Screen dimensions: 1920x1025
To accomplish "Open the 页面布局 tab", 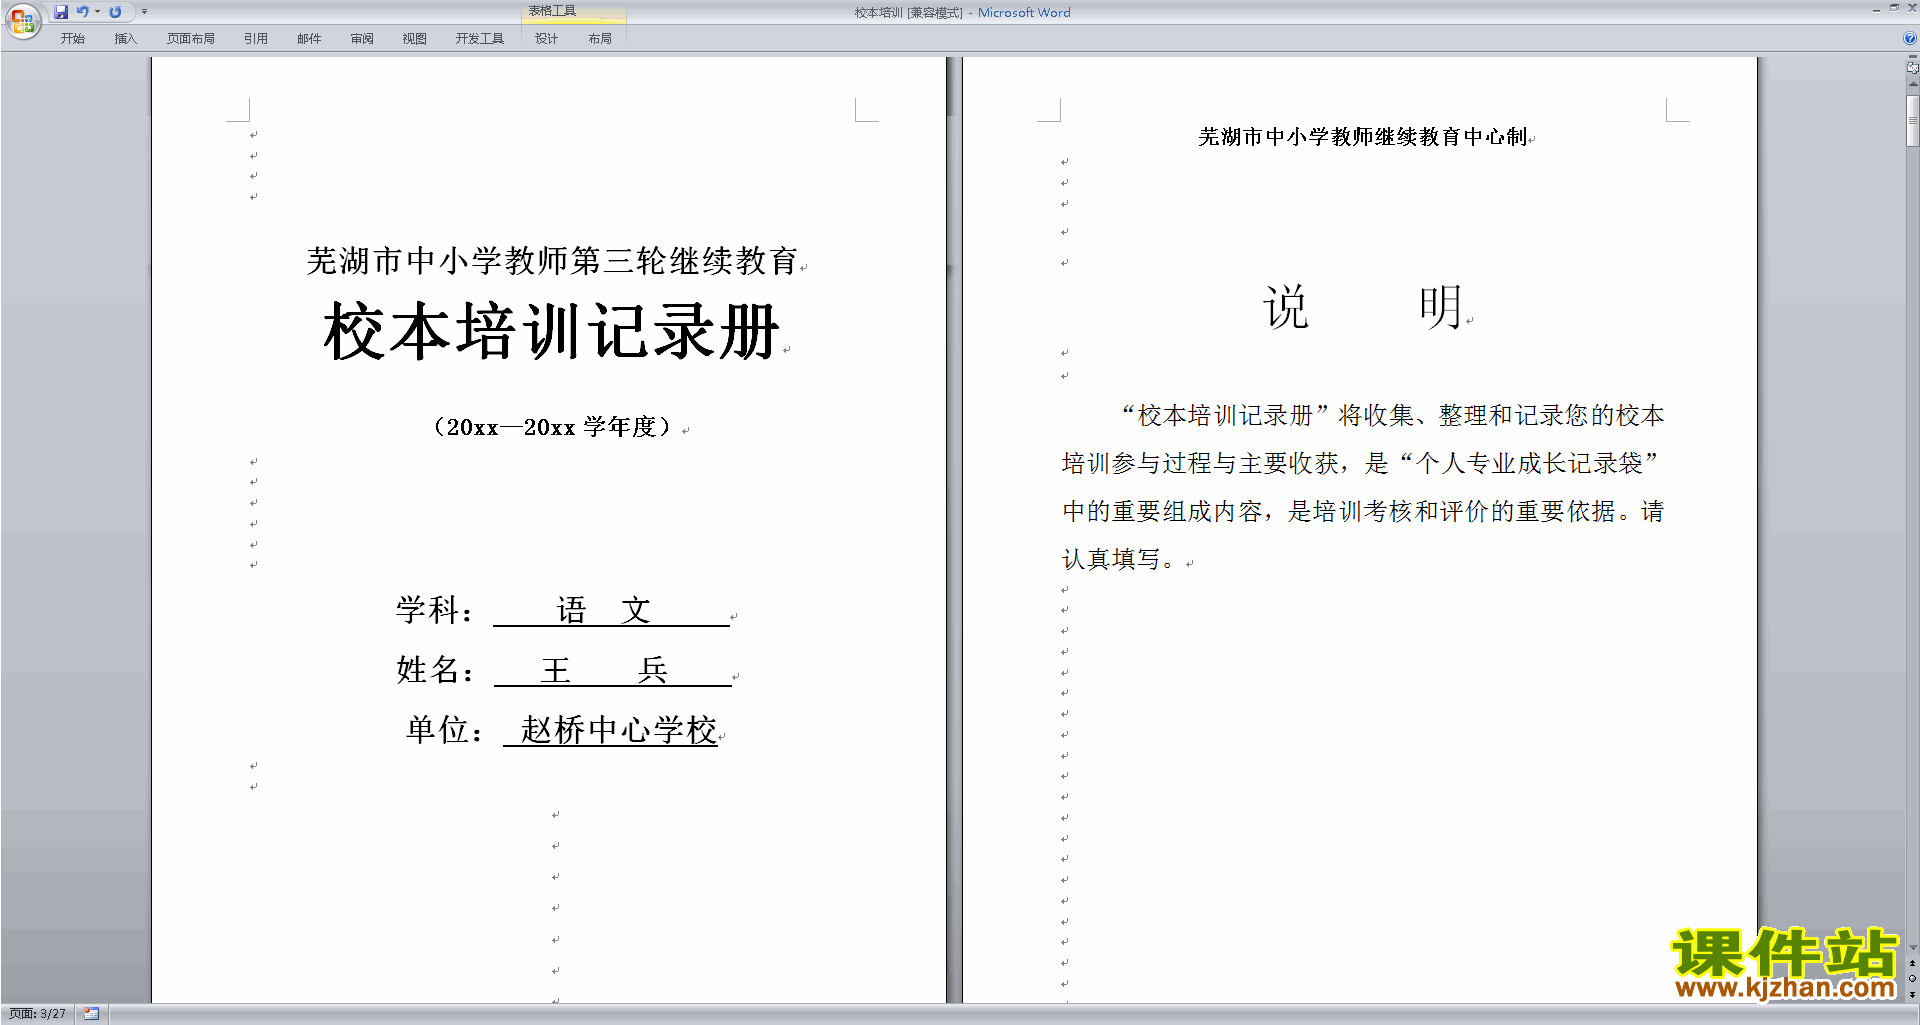I will tap(191, 39).
